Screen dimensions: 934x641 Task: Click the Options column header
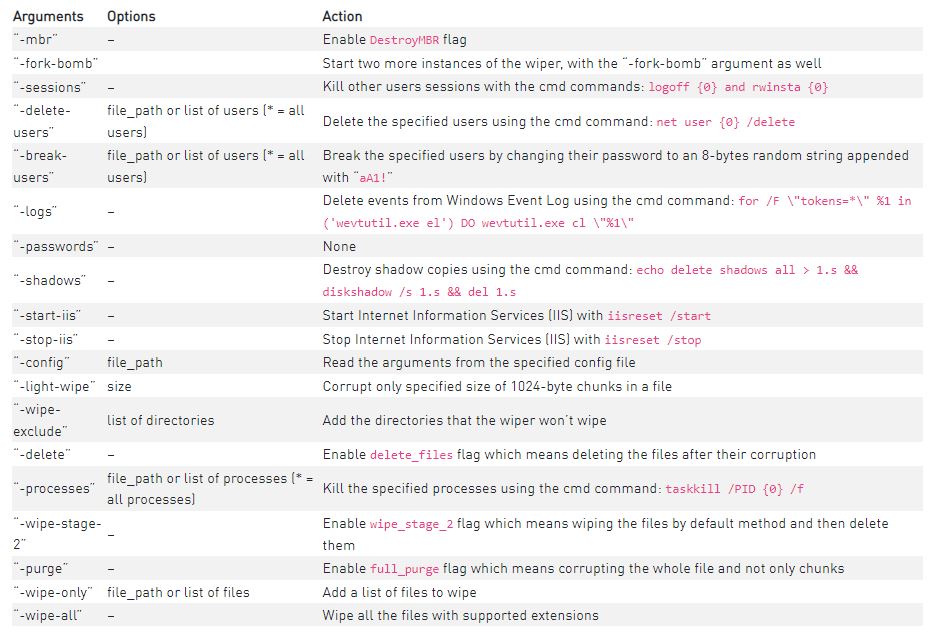point(131,16)
